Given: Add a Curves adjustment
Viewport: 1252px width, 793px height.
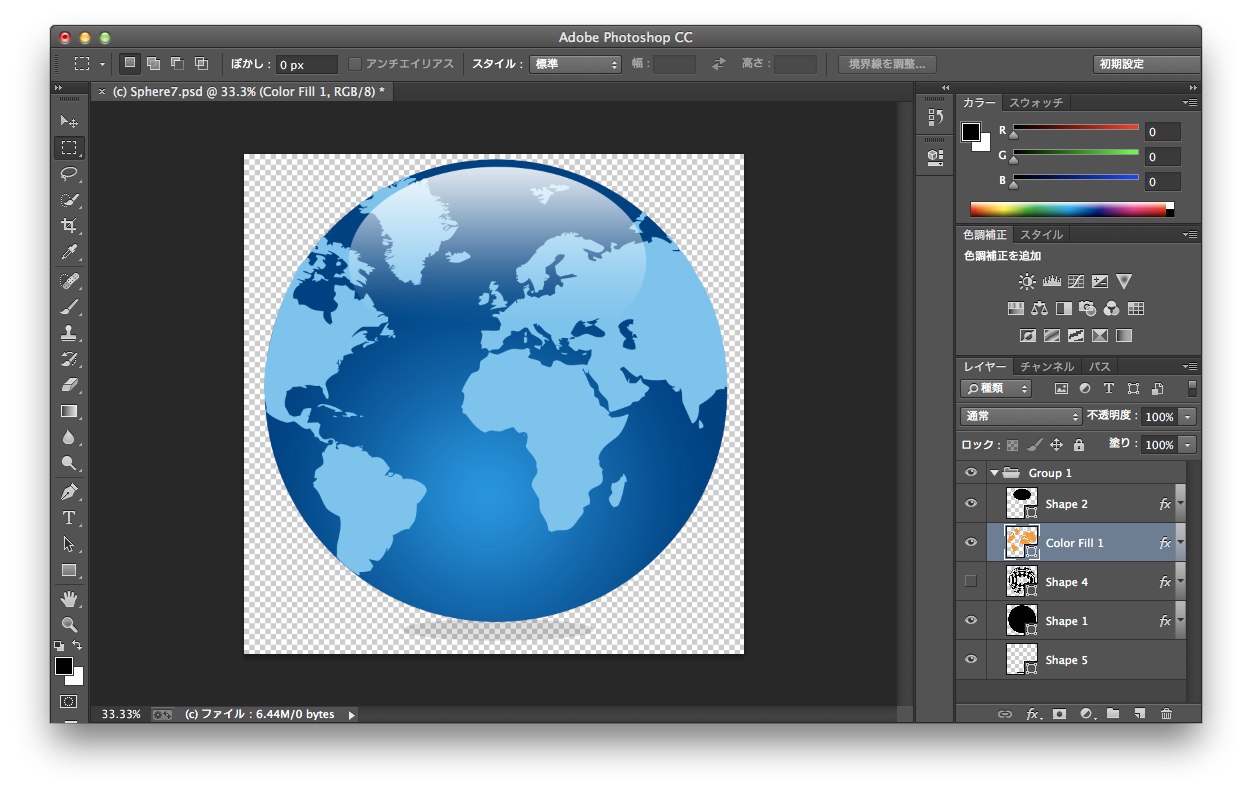Looking at the screenshot, I should (1075, 282).
